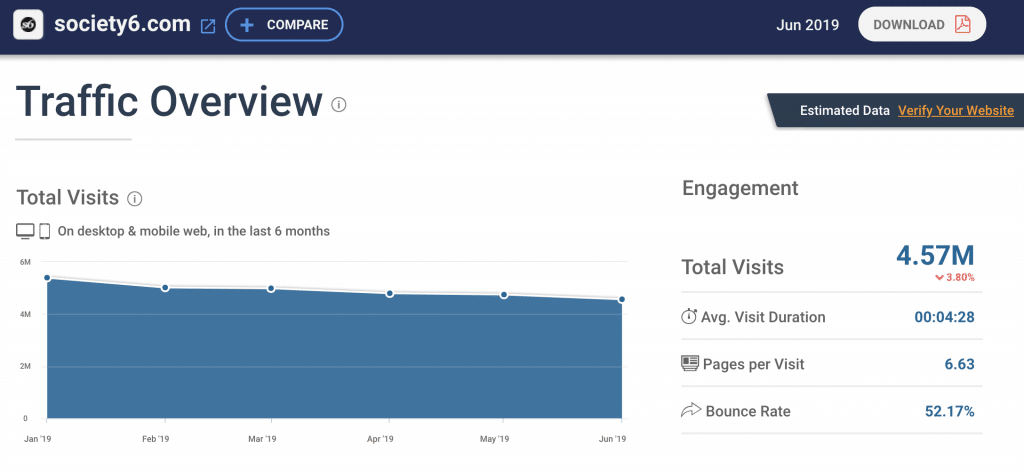The height and width of the screenshot is (472, 1024).
Task: Select the May '19 data point on chart
Action: click(504, 295)
